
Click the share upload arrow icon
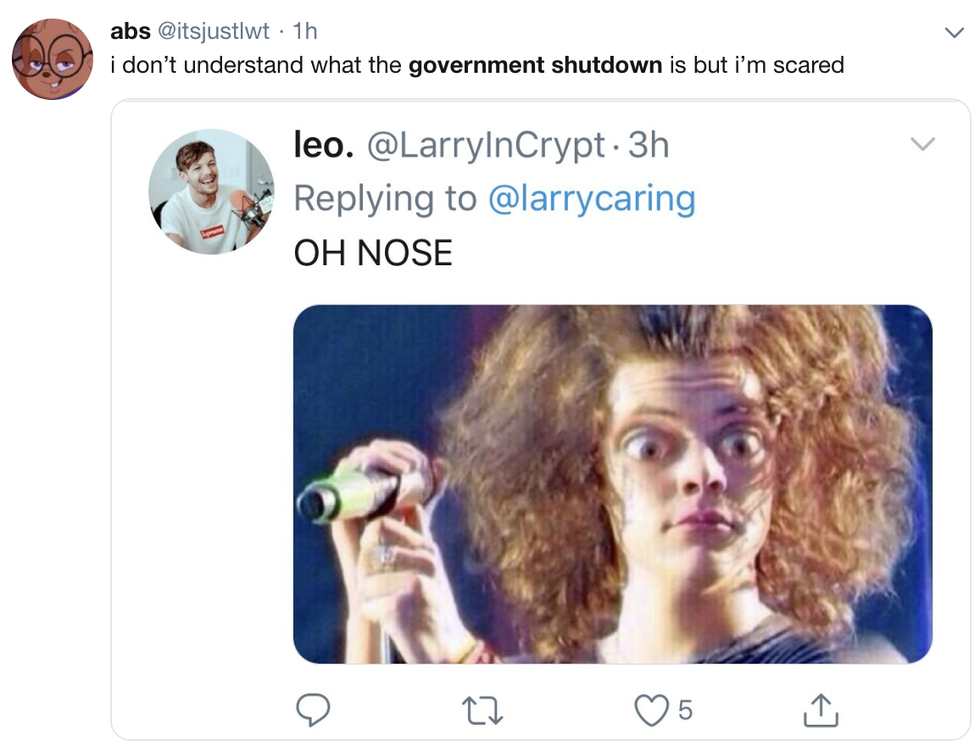pyautogui.click(x=821, y=710)
